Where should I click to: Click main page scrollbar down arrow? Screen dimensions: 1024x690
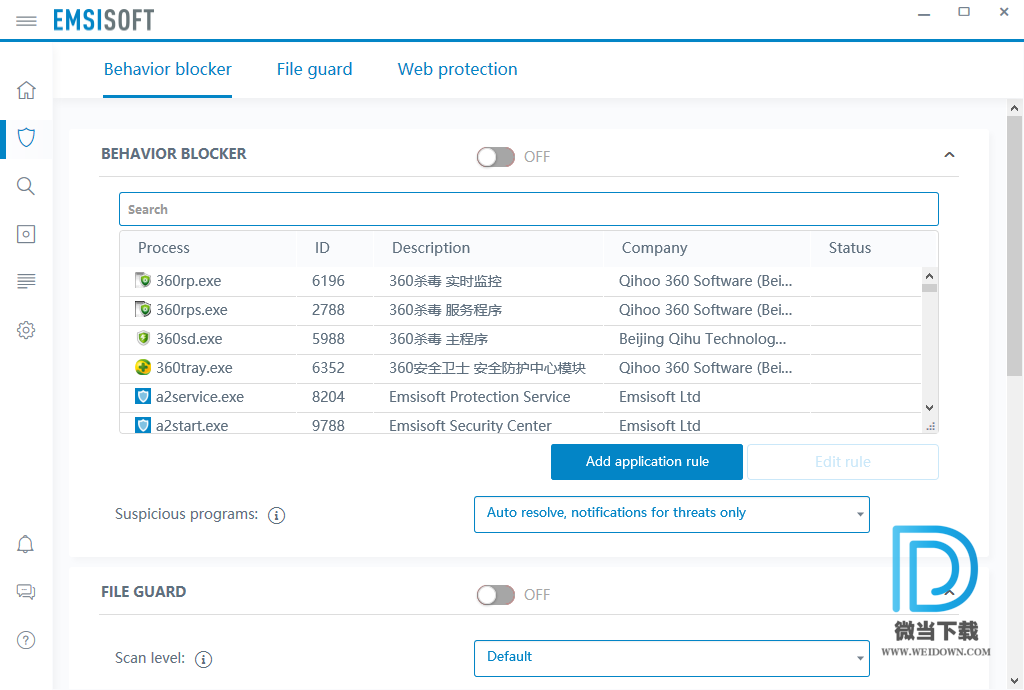pyautogui.click(x=1014, y=680)
